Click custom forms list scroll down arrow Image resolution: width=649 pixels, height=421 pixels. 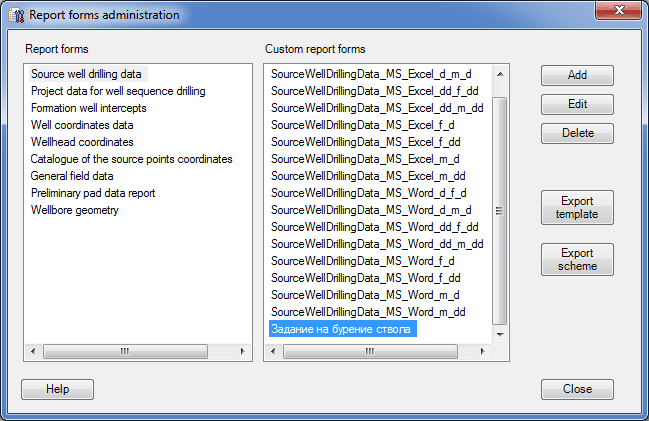[500, 334]
